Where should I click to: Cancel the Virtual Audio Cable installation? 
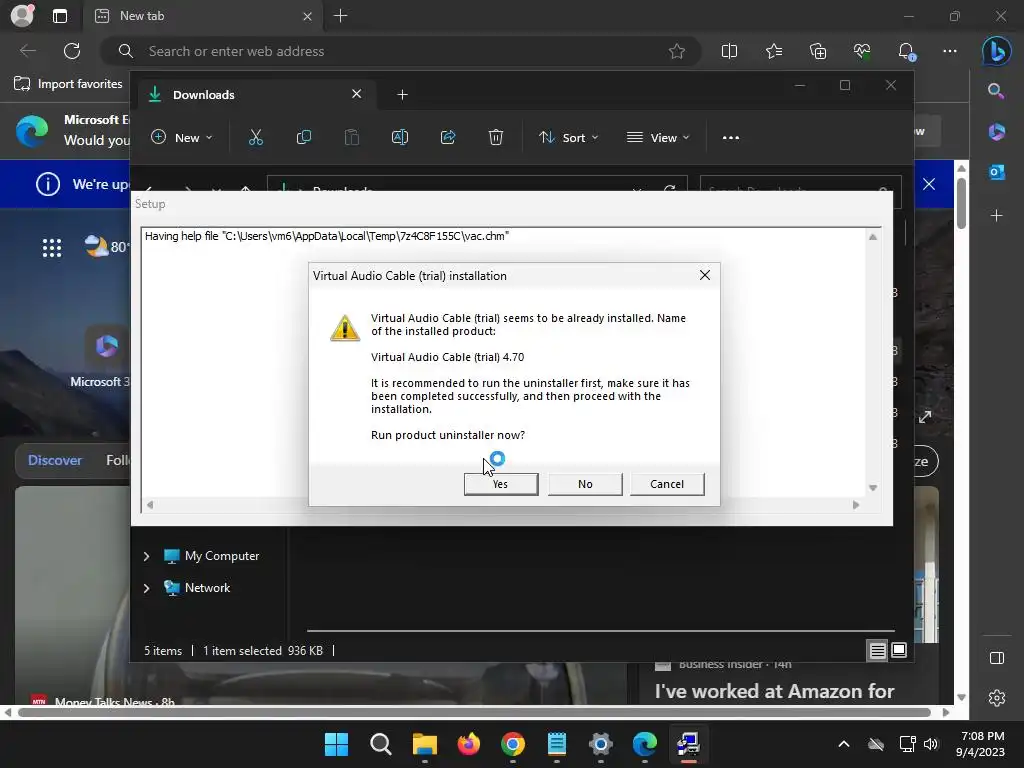pos(667,484)
